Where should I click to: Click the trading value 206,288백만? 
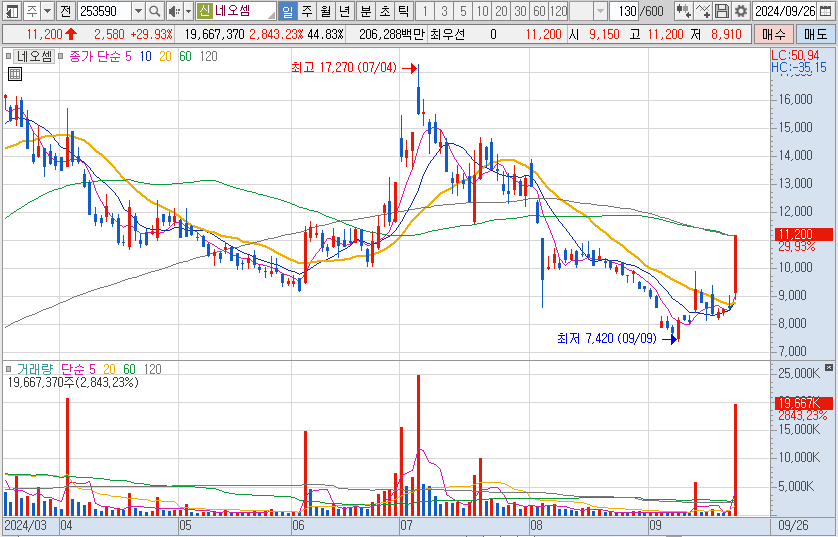391,35
